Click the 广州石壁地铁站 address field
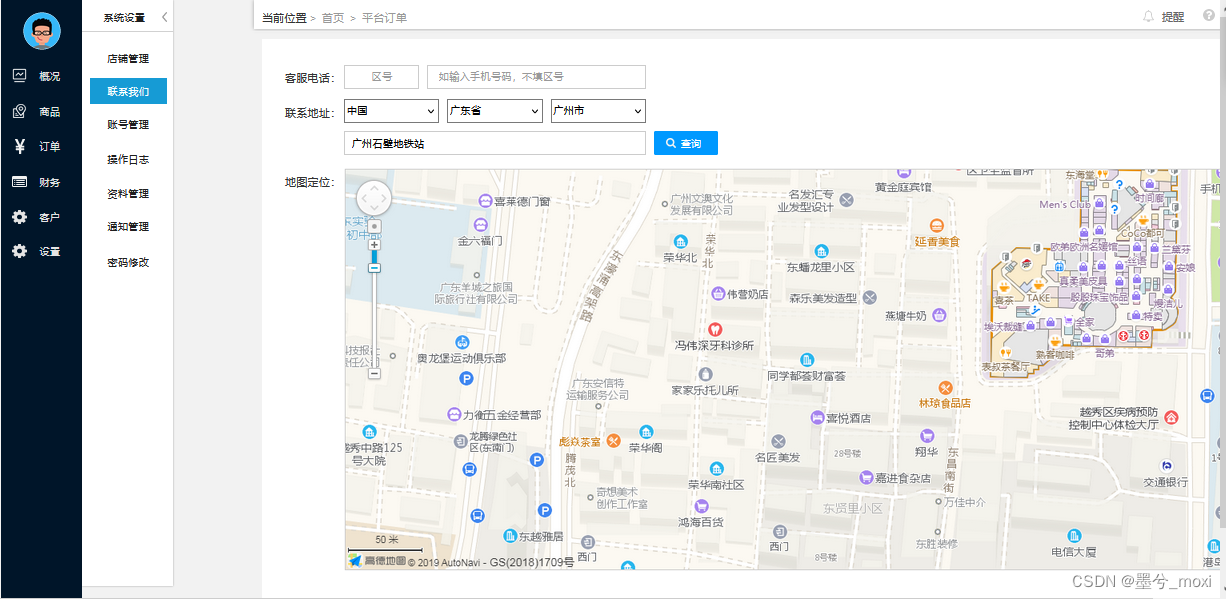This screenshot has height=599, width=1226. [495, 144]
